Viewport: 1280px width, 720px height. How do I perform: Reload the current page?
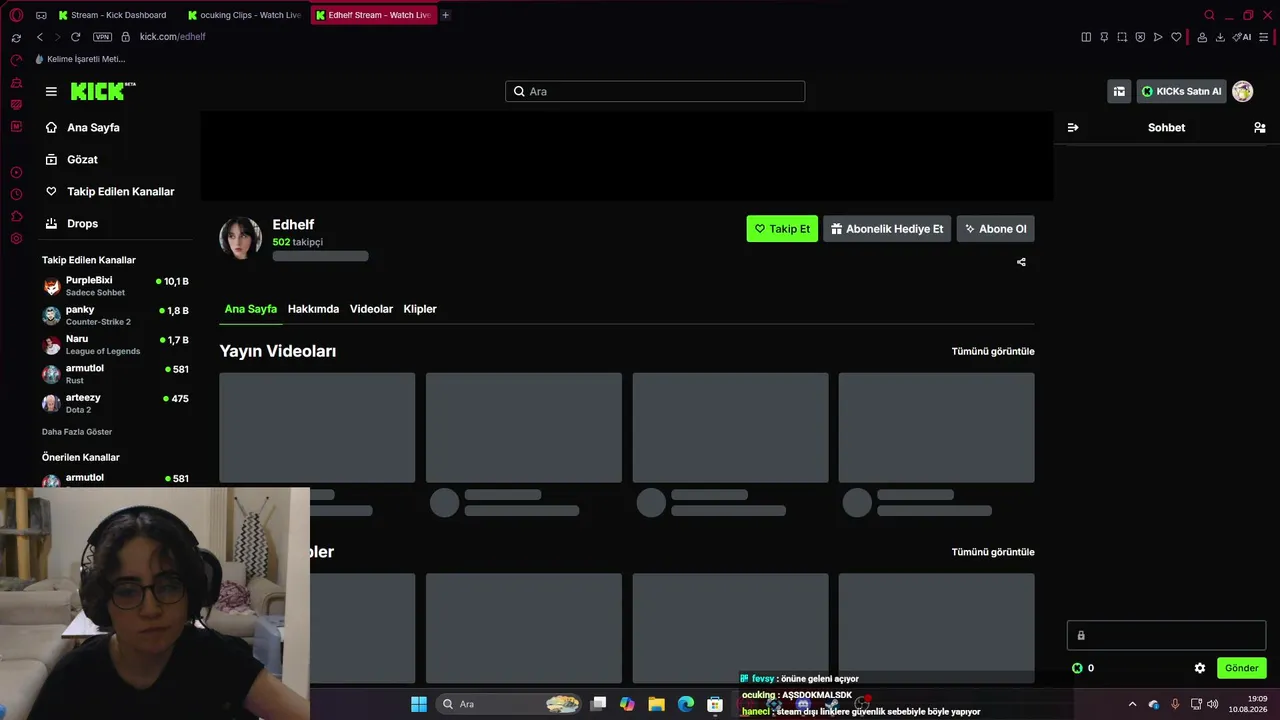pos(75,37)
